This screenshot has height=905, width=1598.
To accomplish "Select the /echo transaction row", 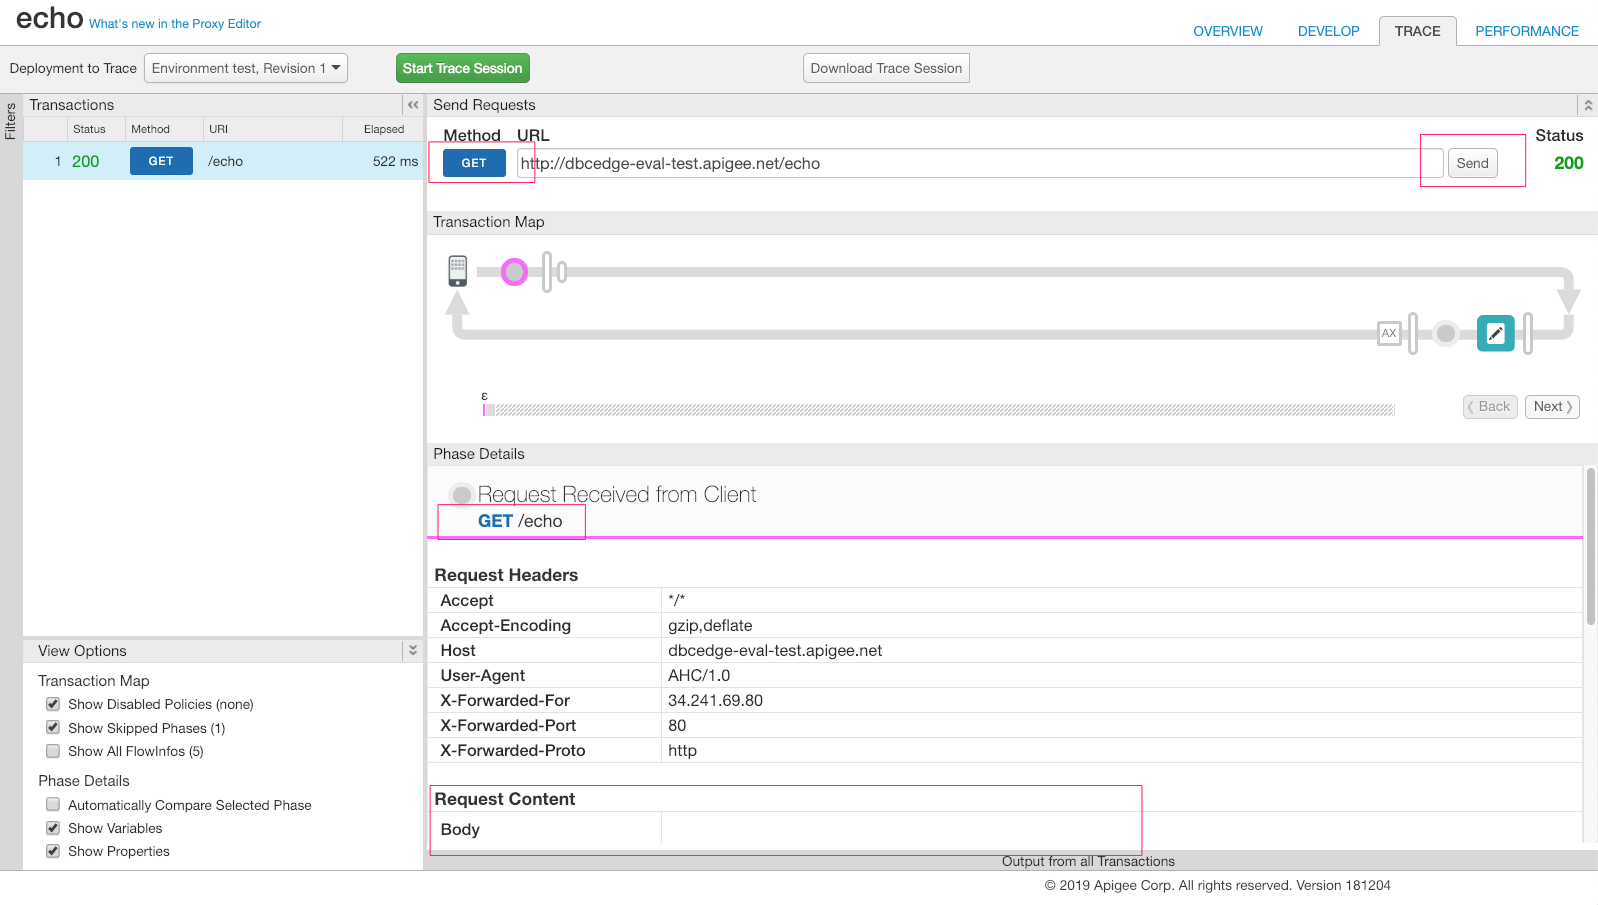I will pos(223,161).
